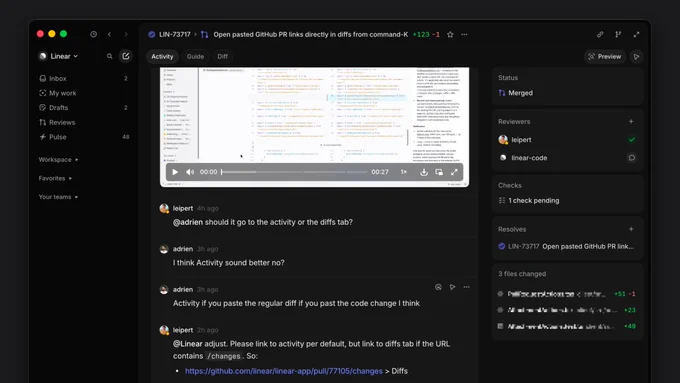Click leipert's approved check mark
The image size is (680, 383).
click(x=631, y=140)
